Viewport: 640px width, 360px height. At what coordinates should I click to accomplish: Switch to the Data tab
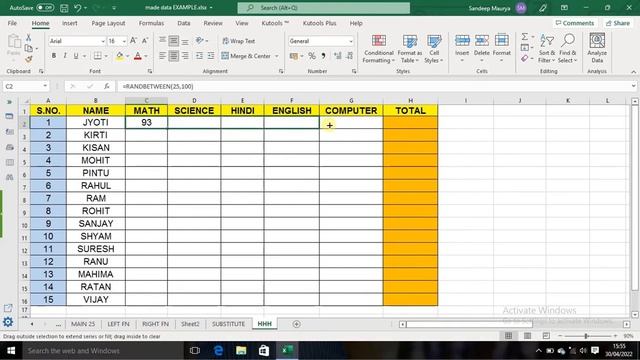click(x=184, y=23)
